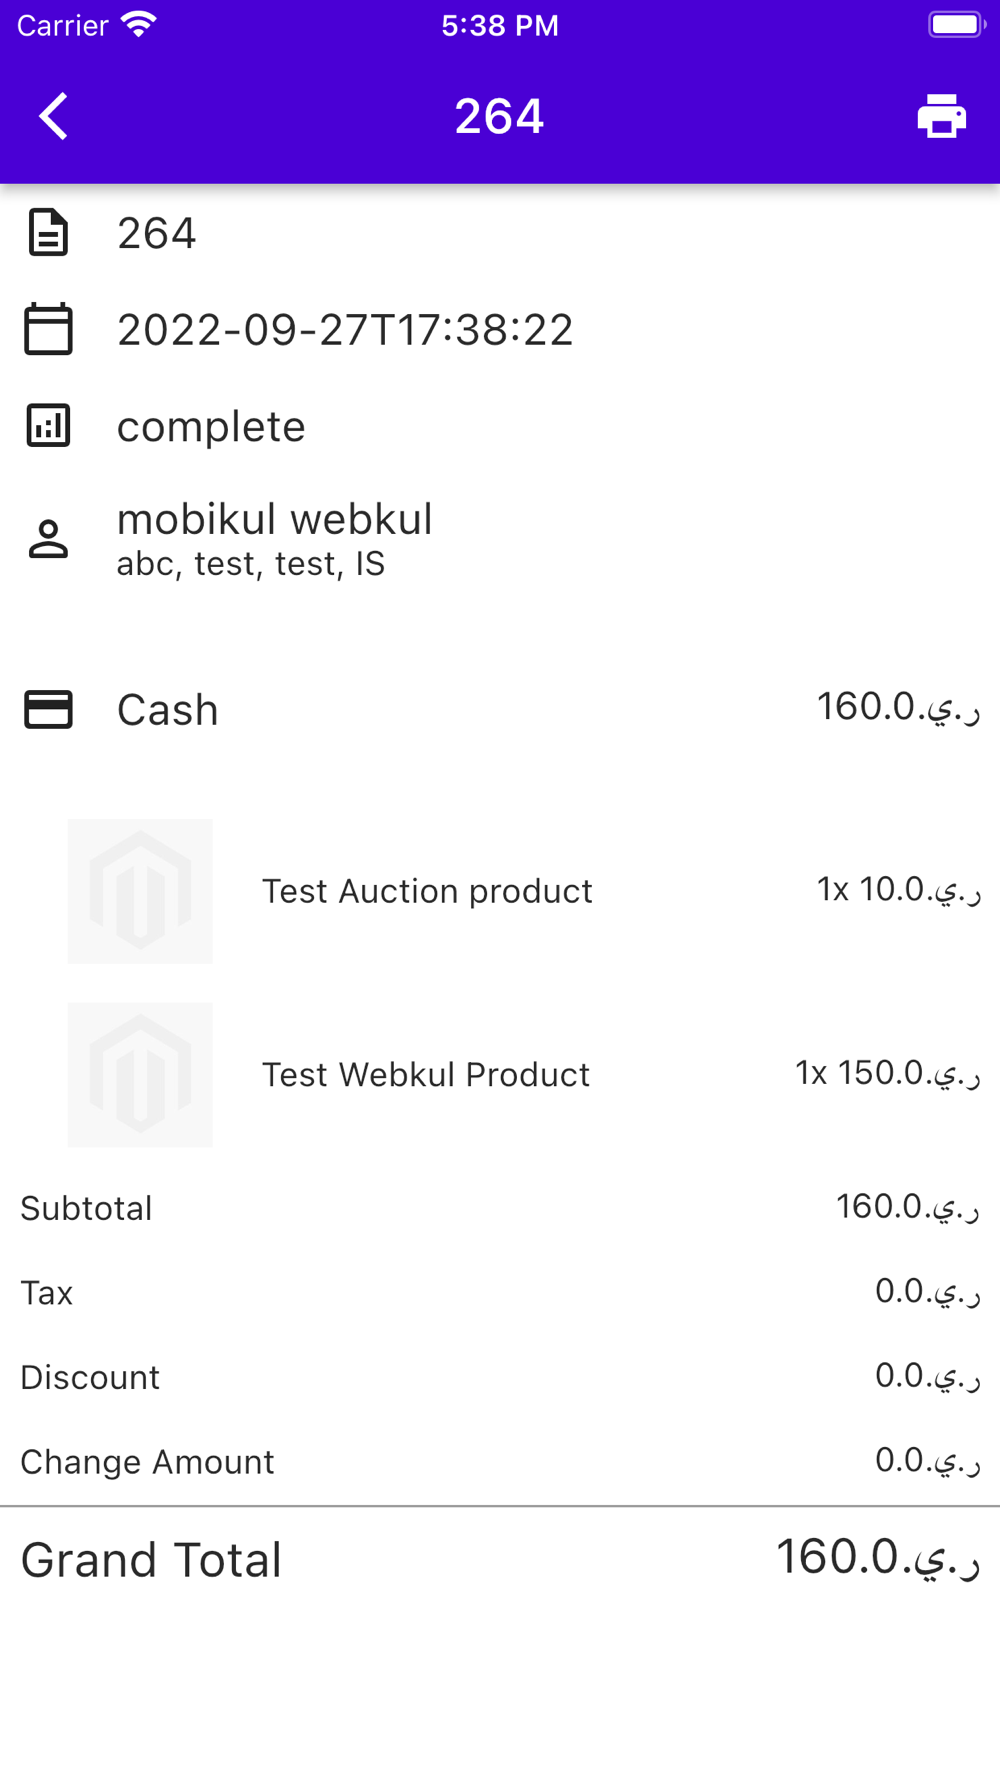Tap the Change Amount row label
This screenshot has height=1778, width=1000.
pos(147,1462)
